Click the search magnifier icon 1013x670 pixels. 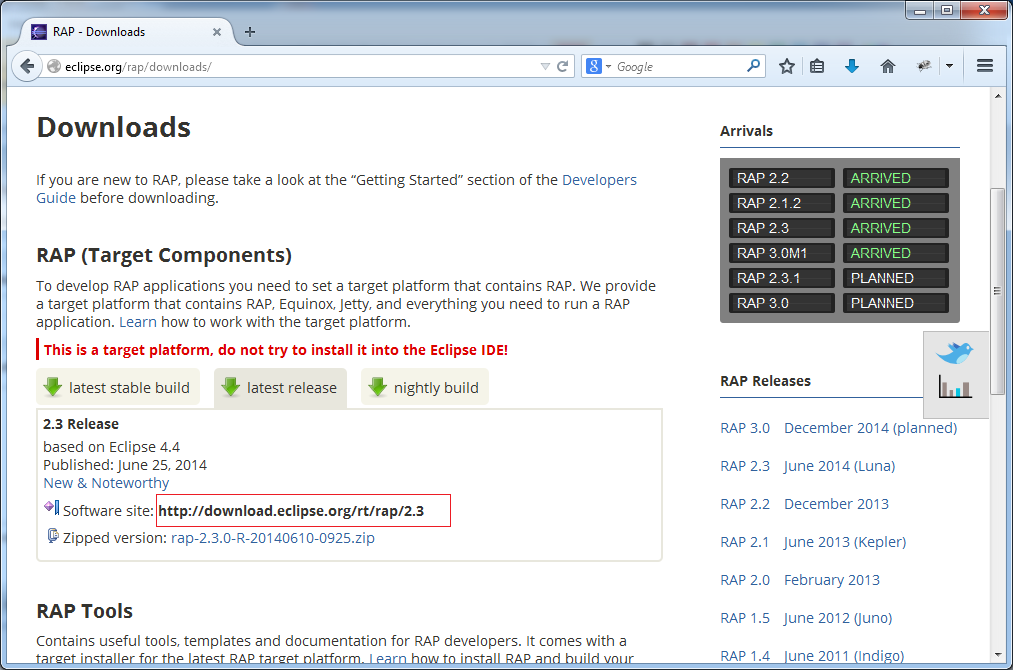pos(753,66)
